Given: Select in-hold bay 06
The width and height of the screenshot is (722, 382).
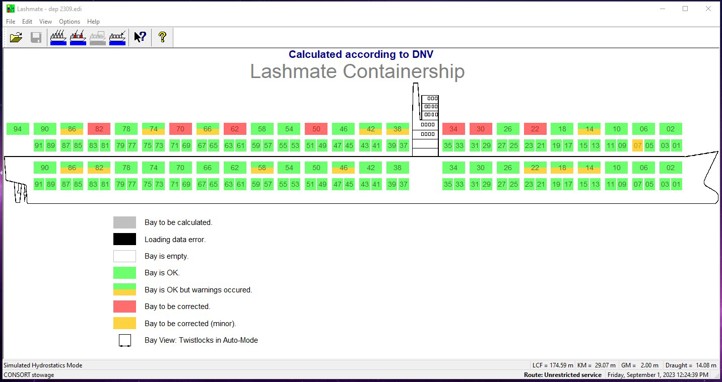Looking at the screenshot, I should pyautogui.click(x=643, y=168).
